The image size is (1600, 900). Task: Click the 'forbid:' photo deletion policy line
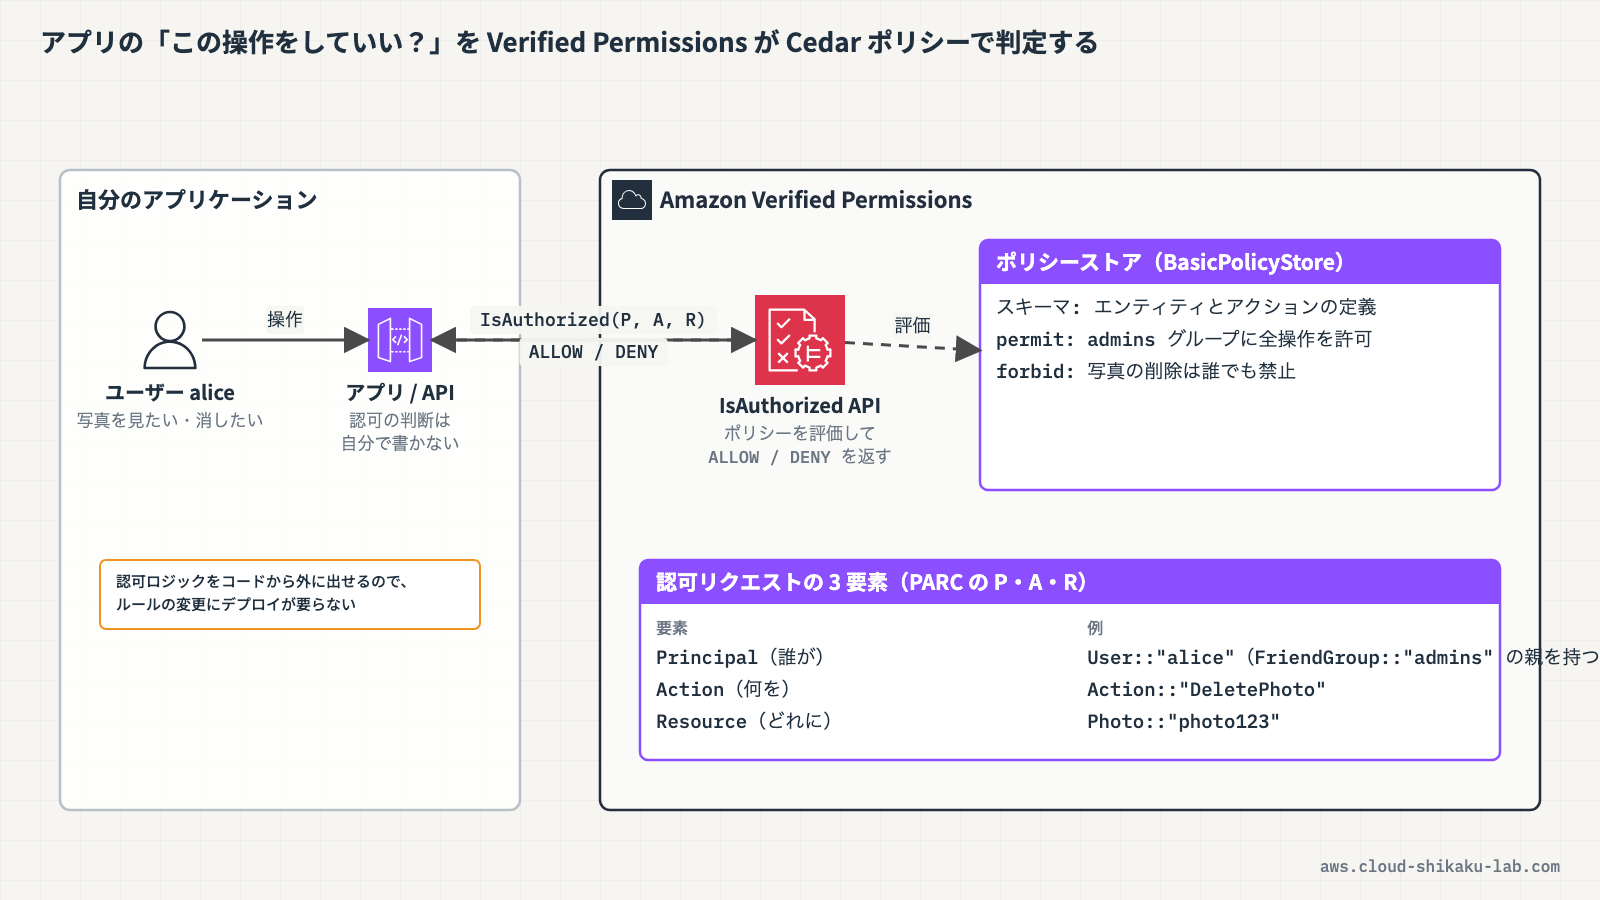coord(1146,371)
